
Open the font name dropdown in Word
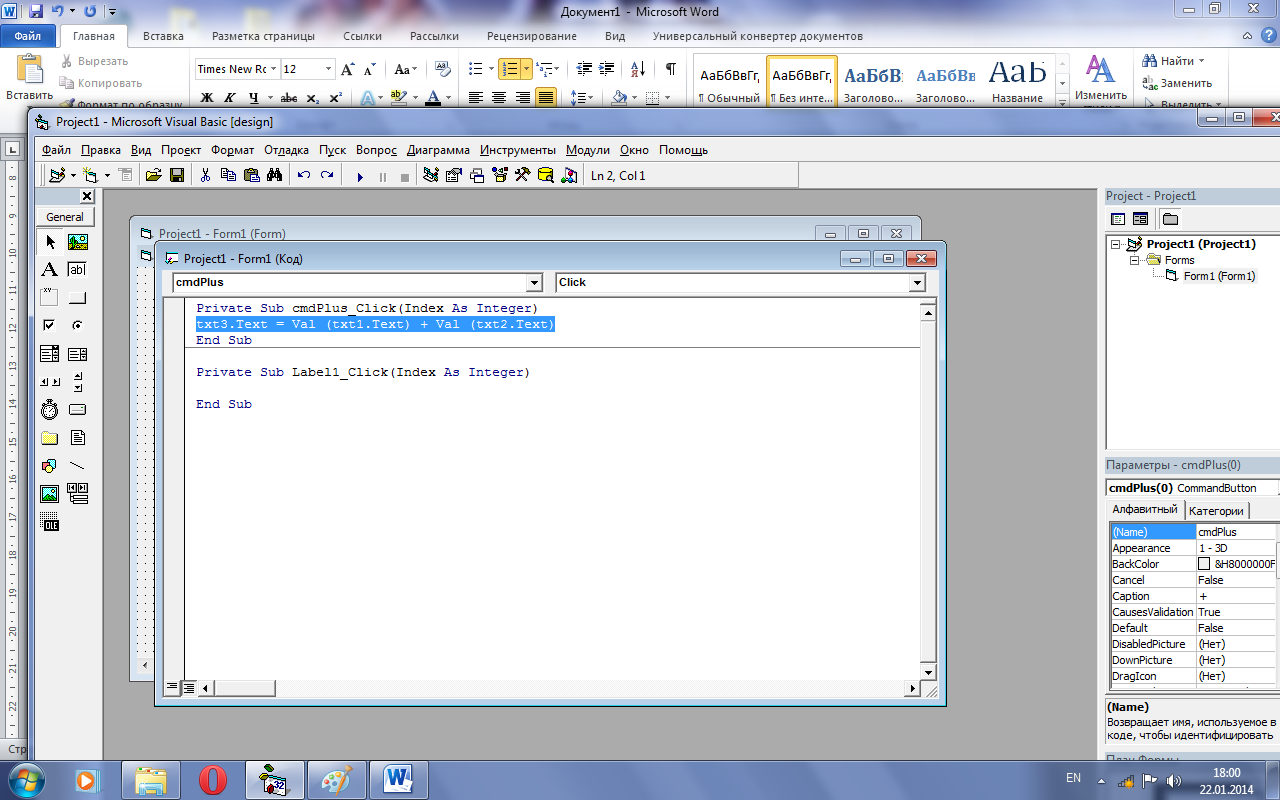point(273,69)
